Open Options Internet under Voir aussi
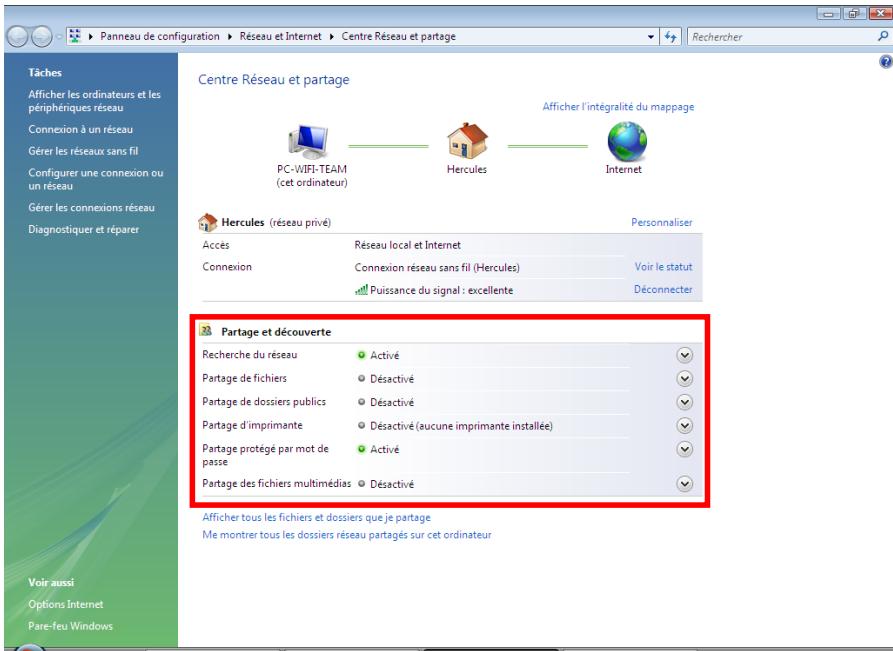The height and width of the screenshot is (651, 893). [66, 604]
